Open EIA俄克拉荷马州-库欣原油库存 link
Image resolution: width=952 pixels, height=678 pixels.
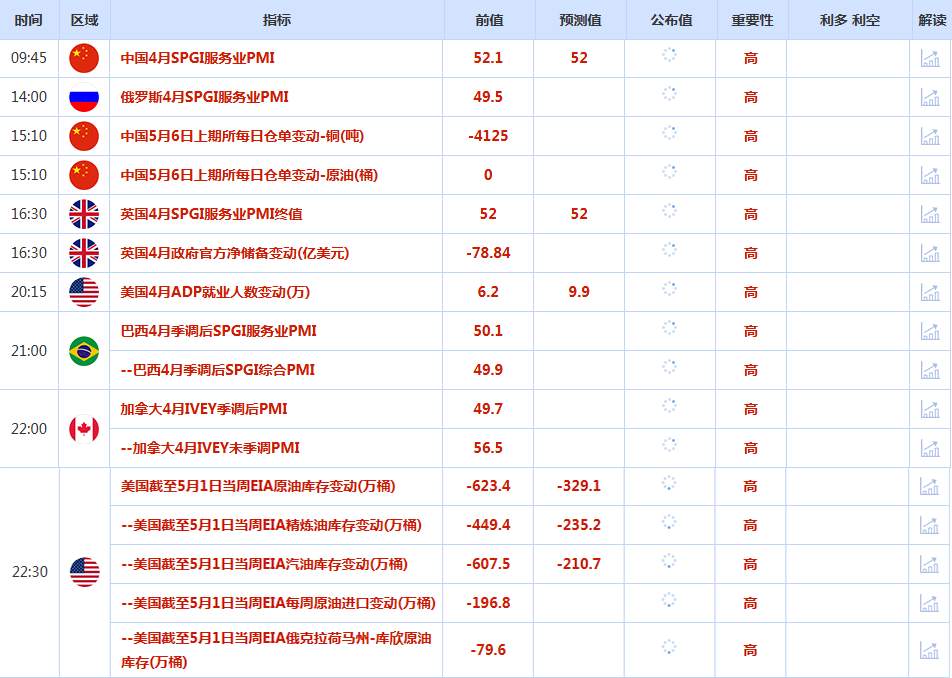point(276,650)
